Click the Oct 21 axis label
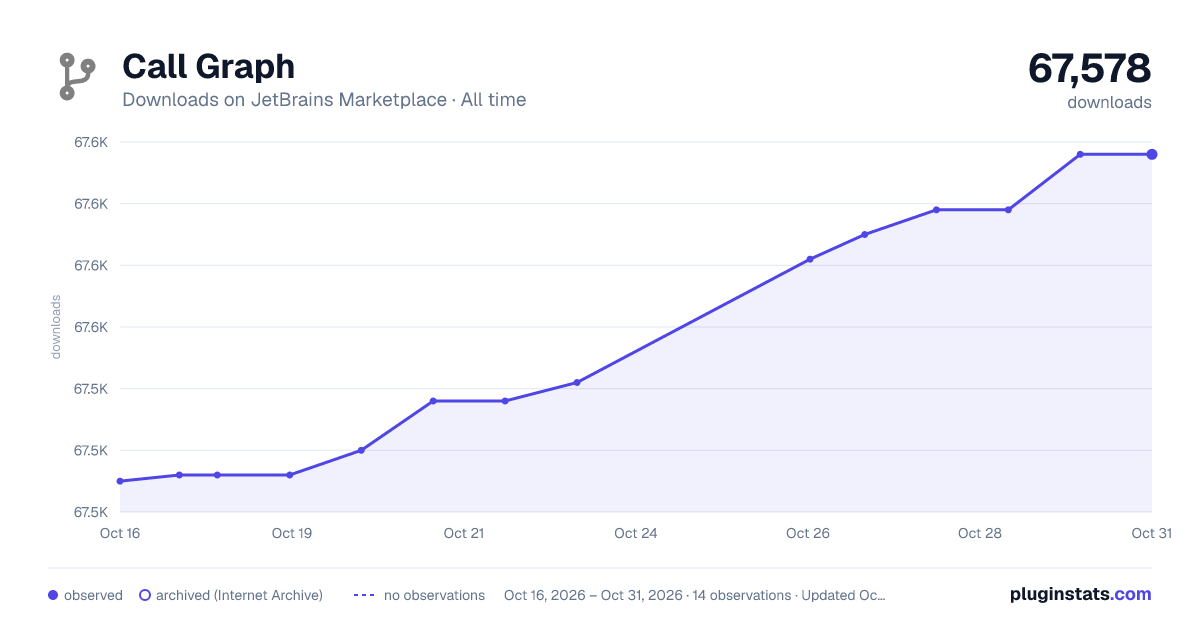The width and height of the screenshot is (1200, 630). click(464, 533)
